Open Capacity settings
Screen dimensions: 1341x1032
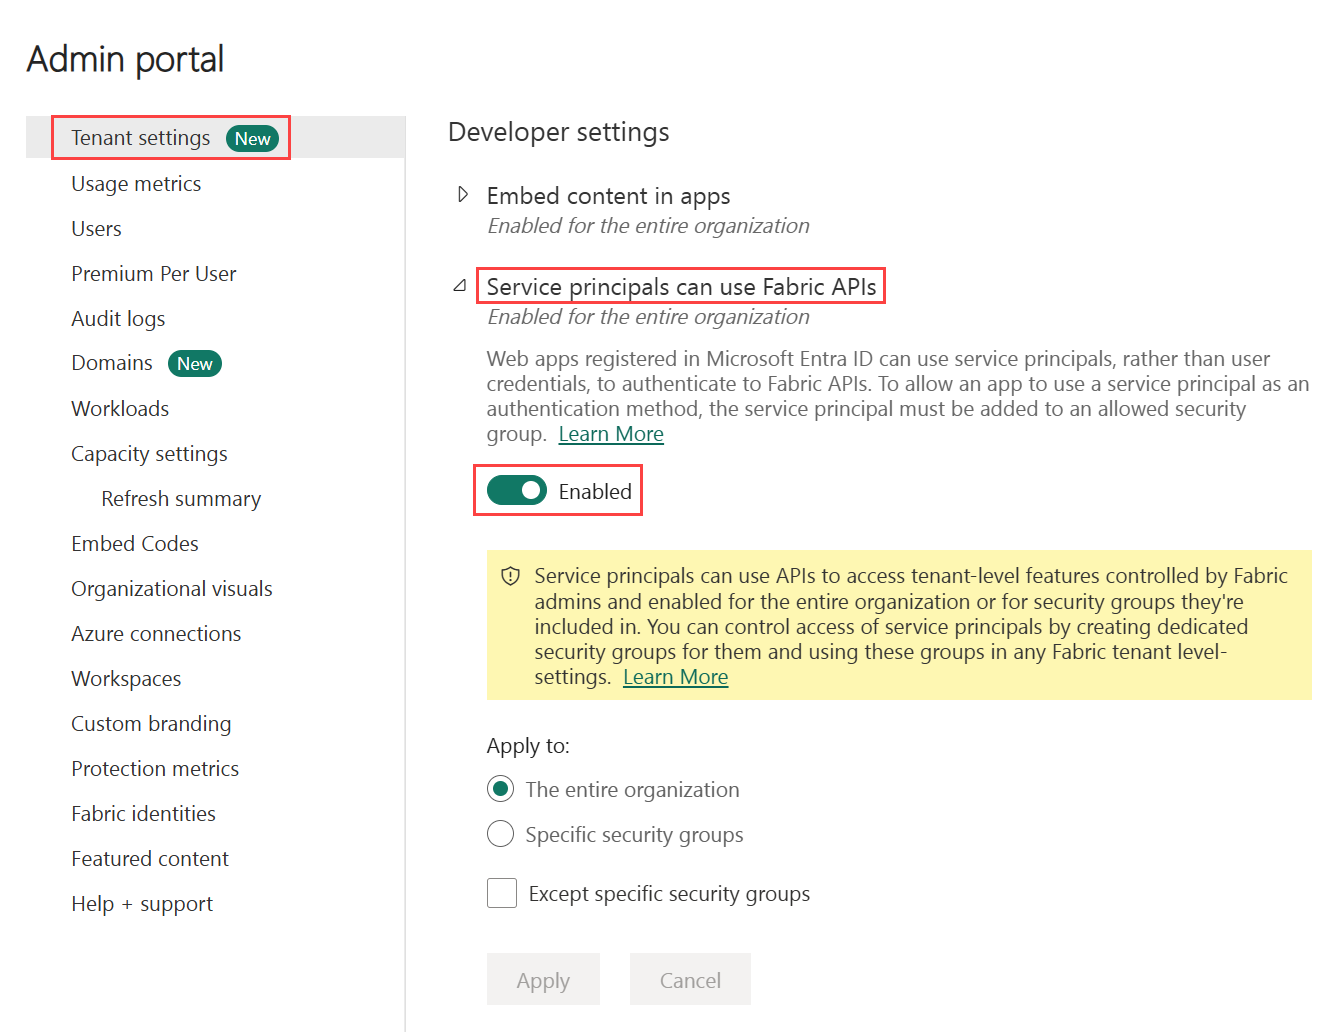point(149,453)
